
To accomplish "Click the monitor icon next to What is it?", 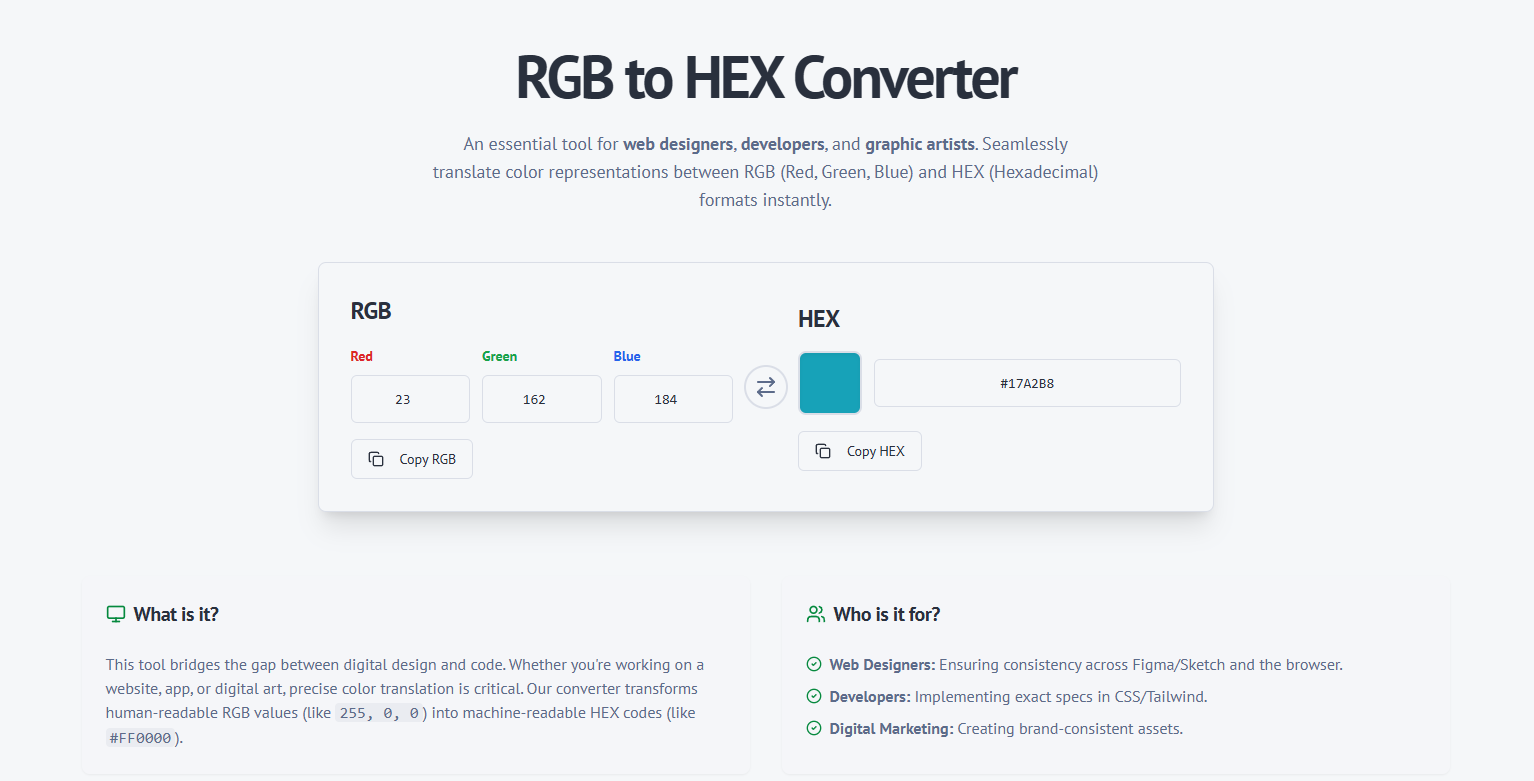I will coord(116,614).
